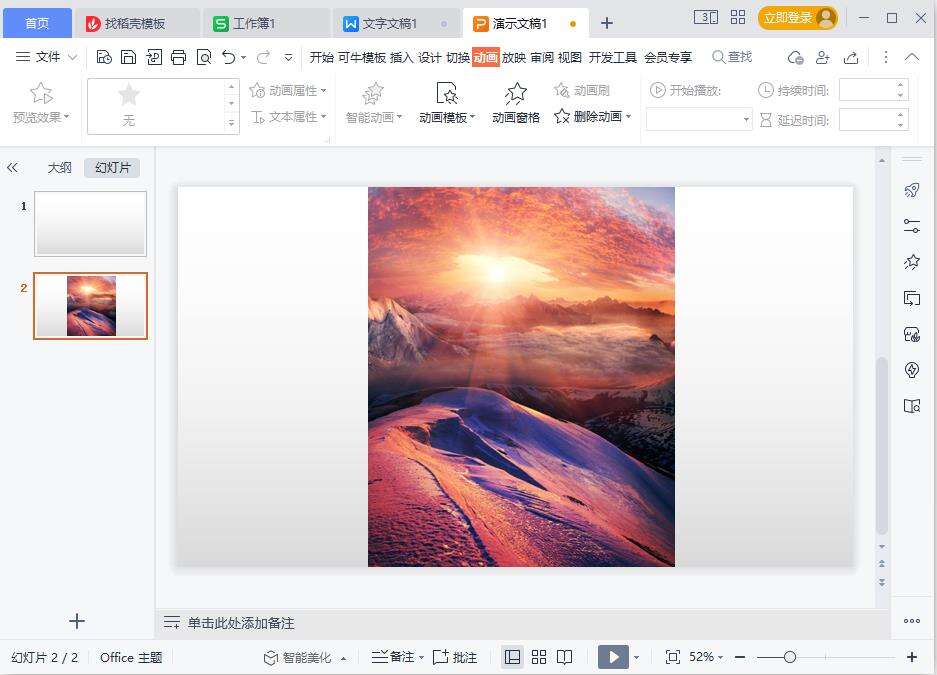Screen dimensions: 937x675
Task: Select slide 1 thumbnail
Action: (x=90, y=223)
